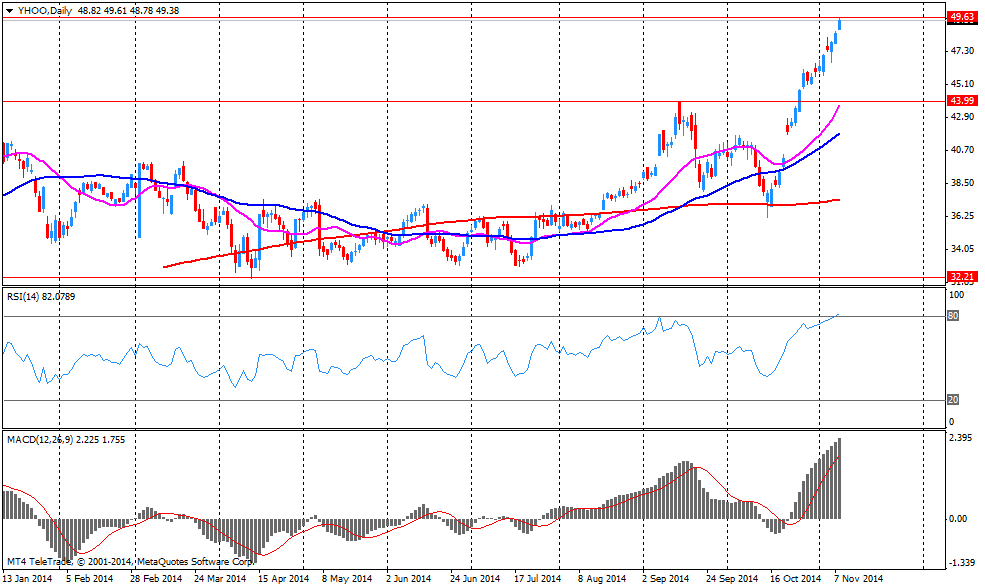
Task: Click the 36.25 value on price axis
Action: click(961, 216)
